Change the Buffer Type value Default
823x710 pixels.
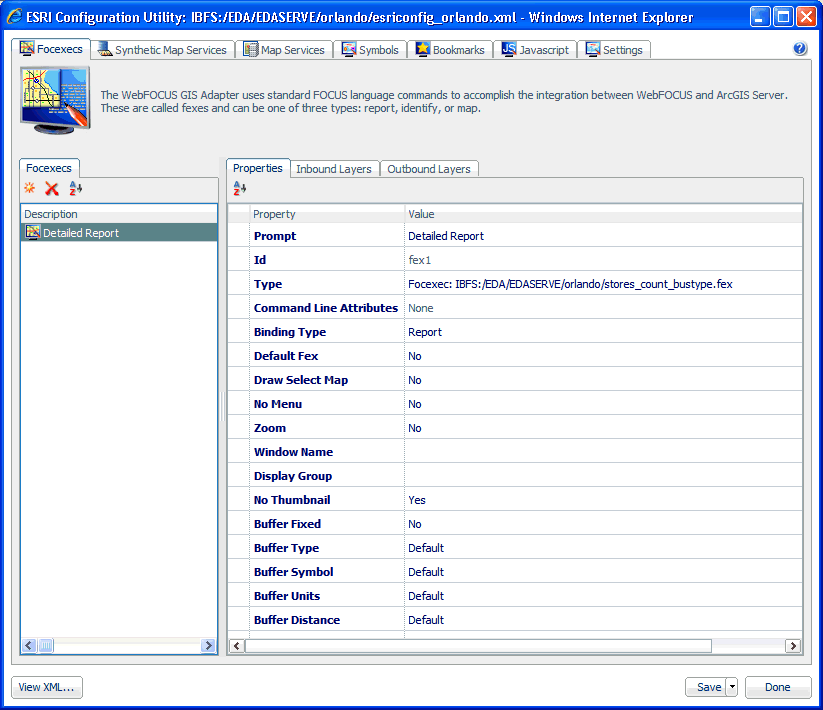(604, 548)
